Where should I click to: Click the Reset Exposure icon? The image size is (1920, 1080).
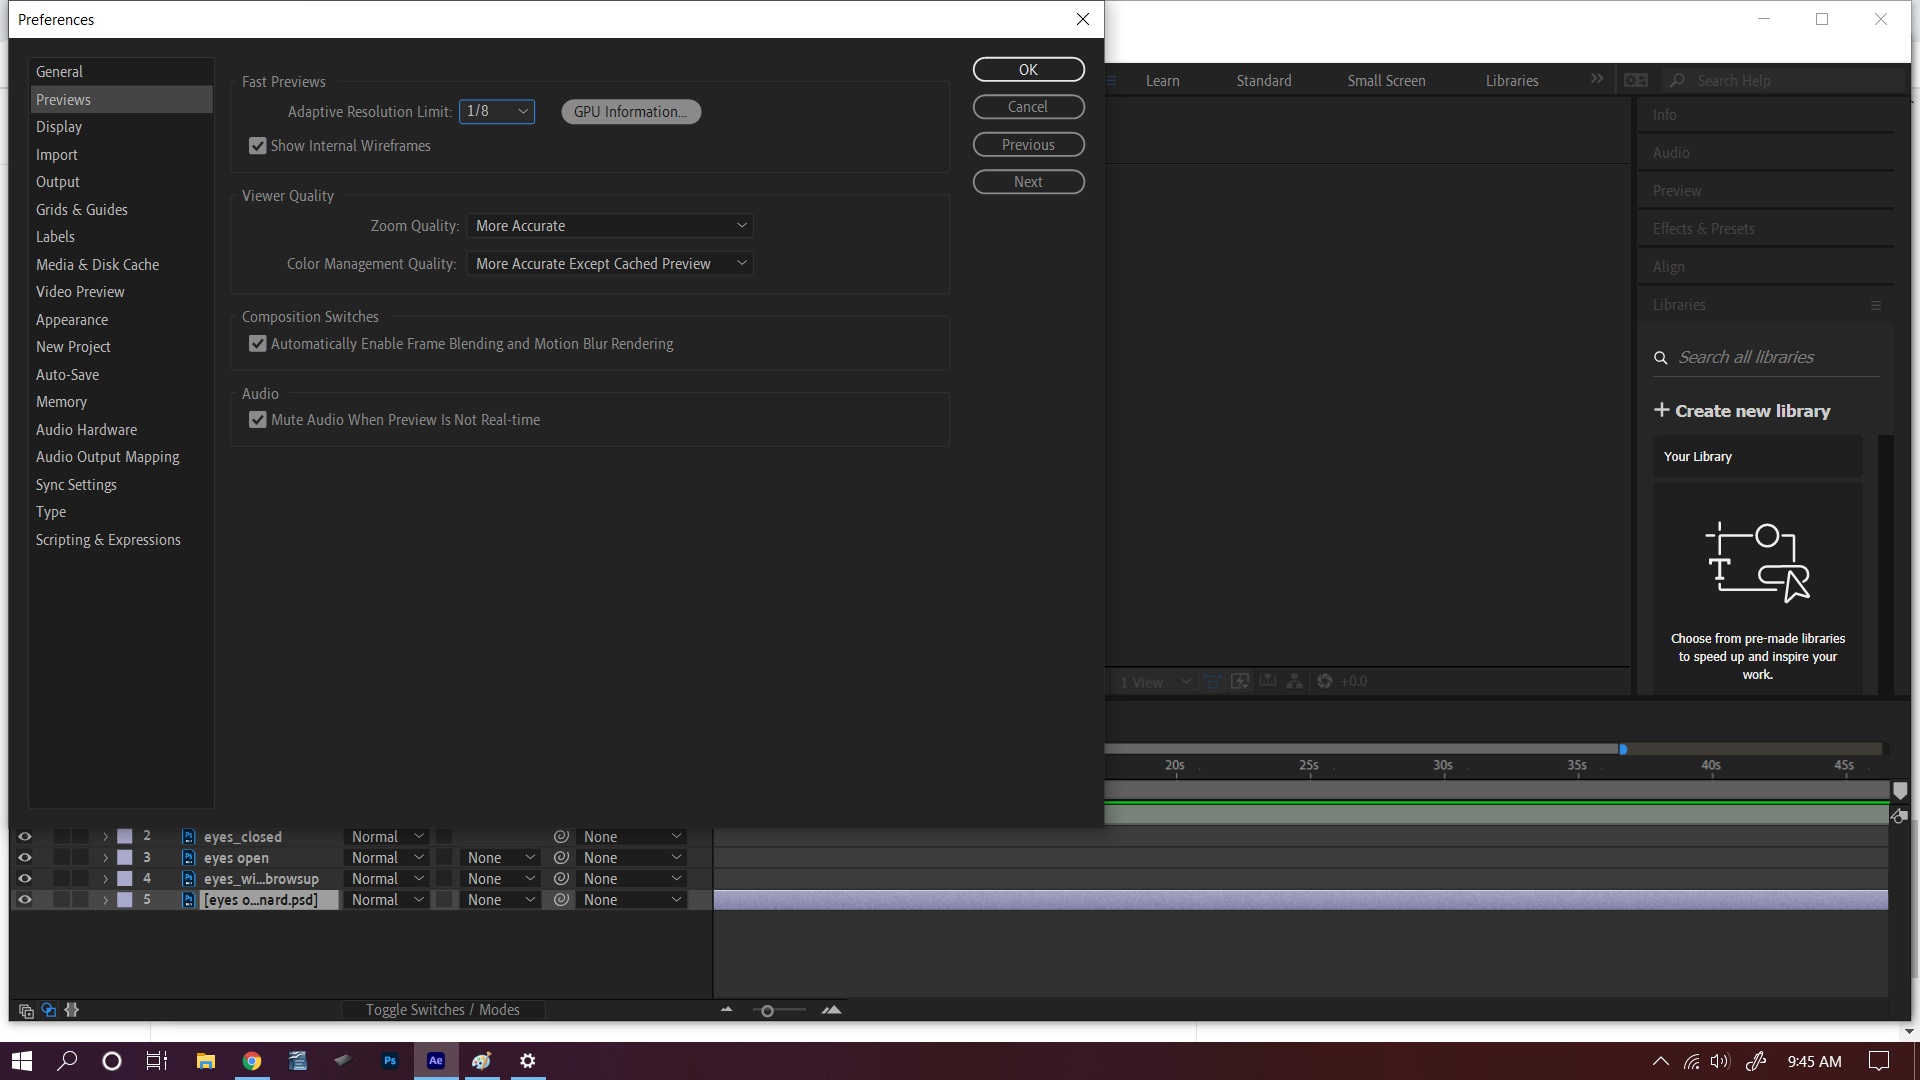1324,680
